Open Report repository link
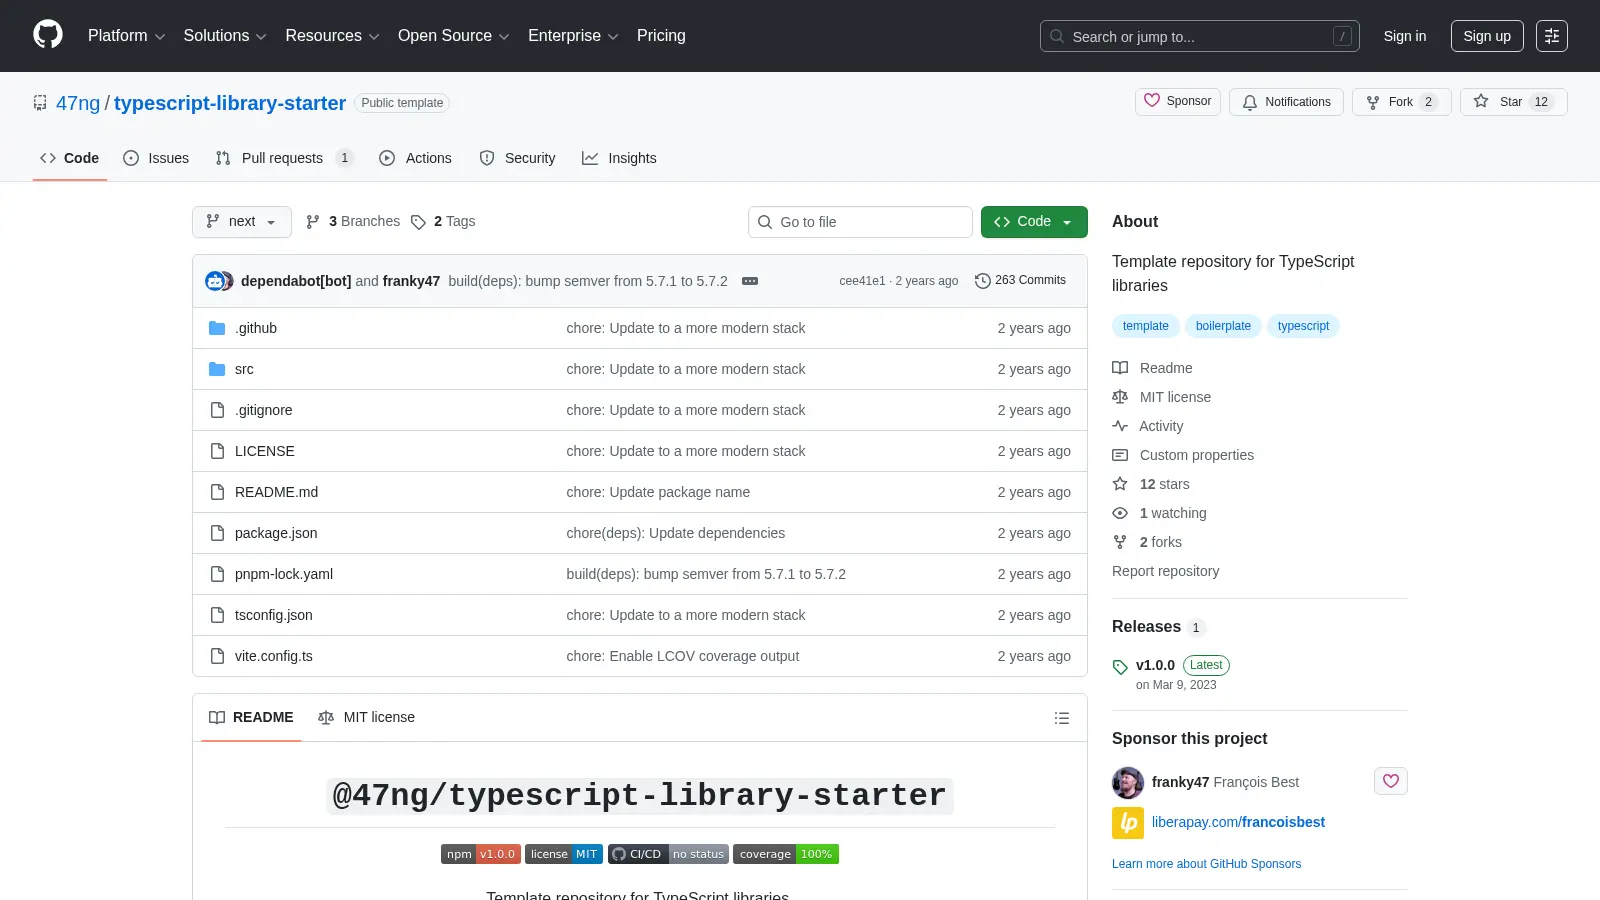The width and height of the screenshot is (1600, 900). tap(1165, 571)
